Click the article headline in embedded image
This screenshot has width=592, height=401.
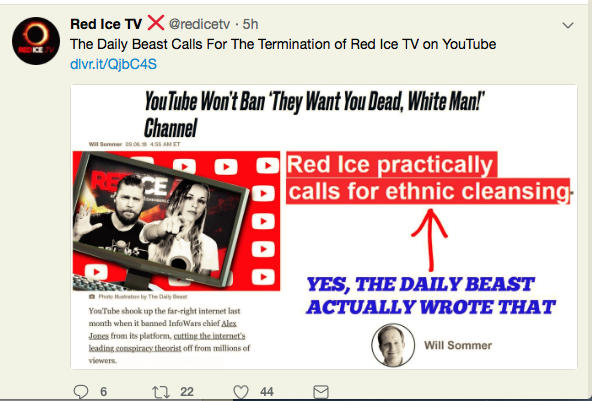(x=314, y=114)
